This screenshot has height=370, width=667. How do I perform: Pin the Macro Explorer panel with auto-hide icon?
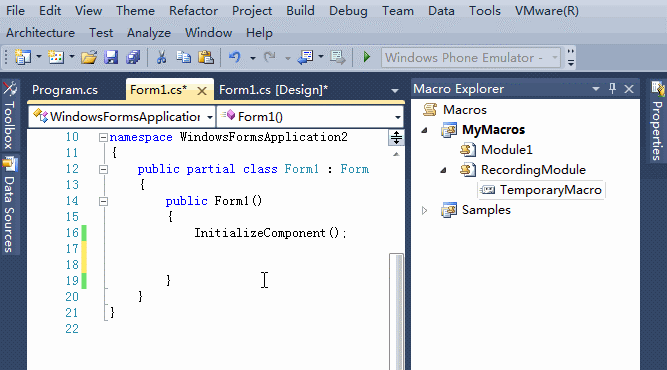point(612,88)
